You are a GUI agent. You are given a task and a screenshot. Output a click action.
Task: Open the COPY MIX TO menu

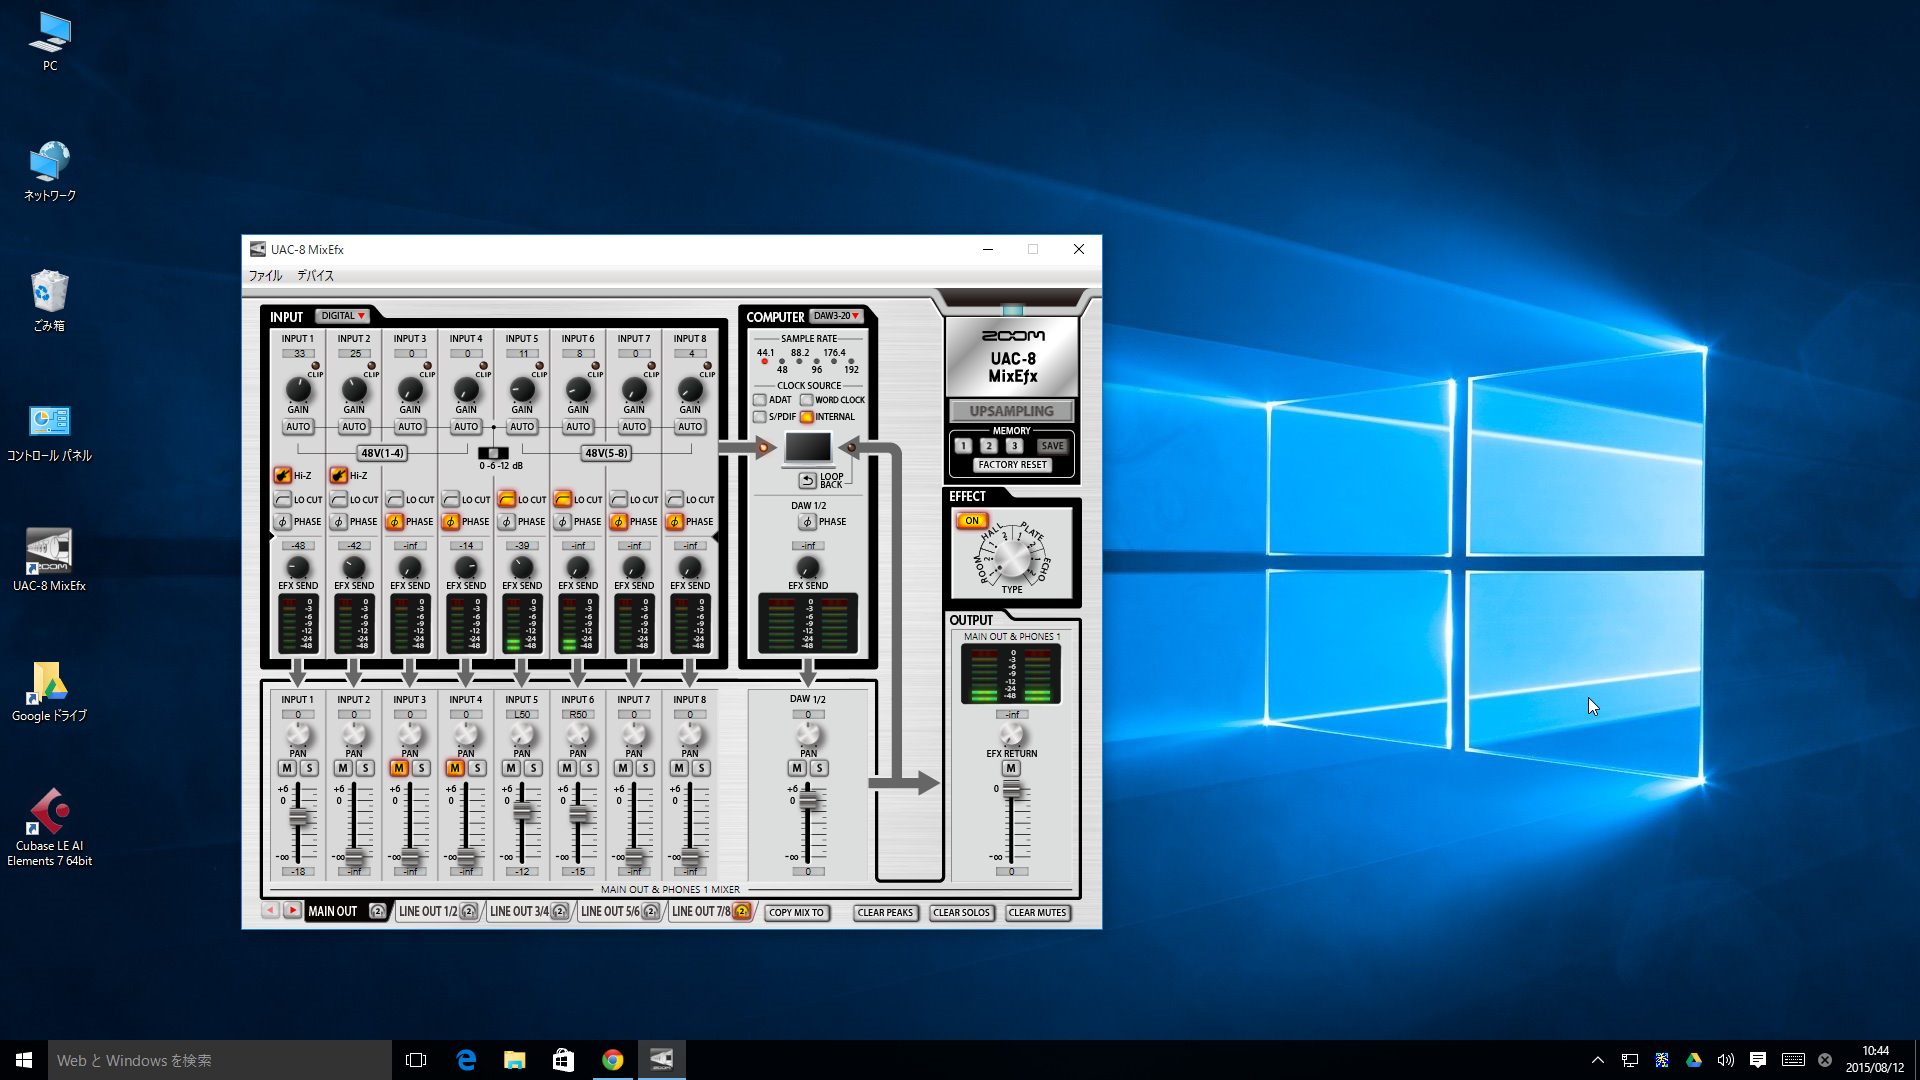[x=796, y=913]
